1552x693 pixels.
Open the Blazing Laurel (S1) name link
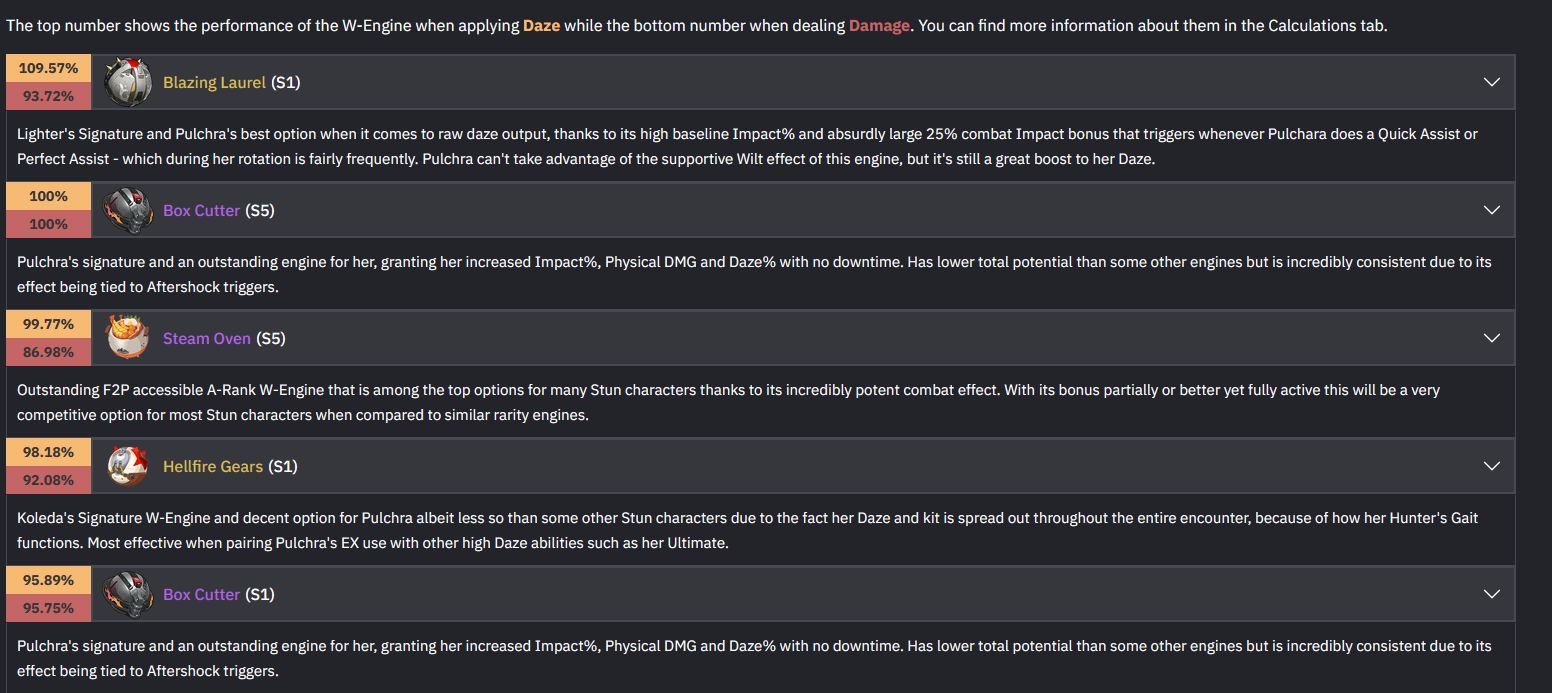pos(232,82)
